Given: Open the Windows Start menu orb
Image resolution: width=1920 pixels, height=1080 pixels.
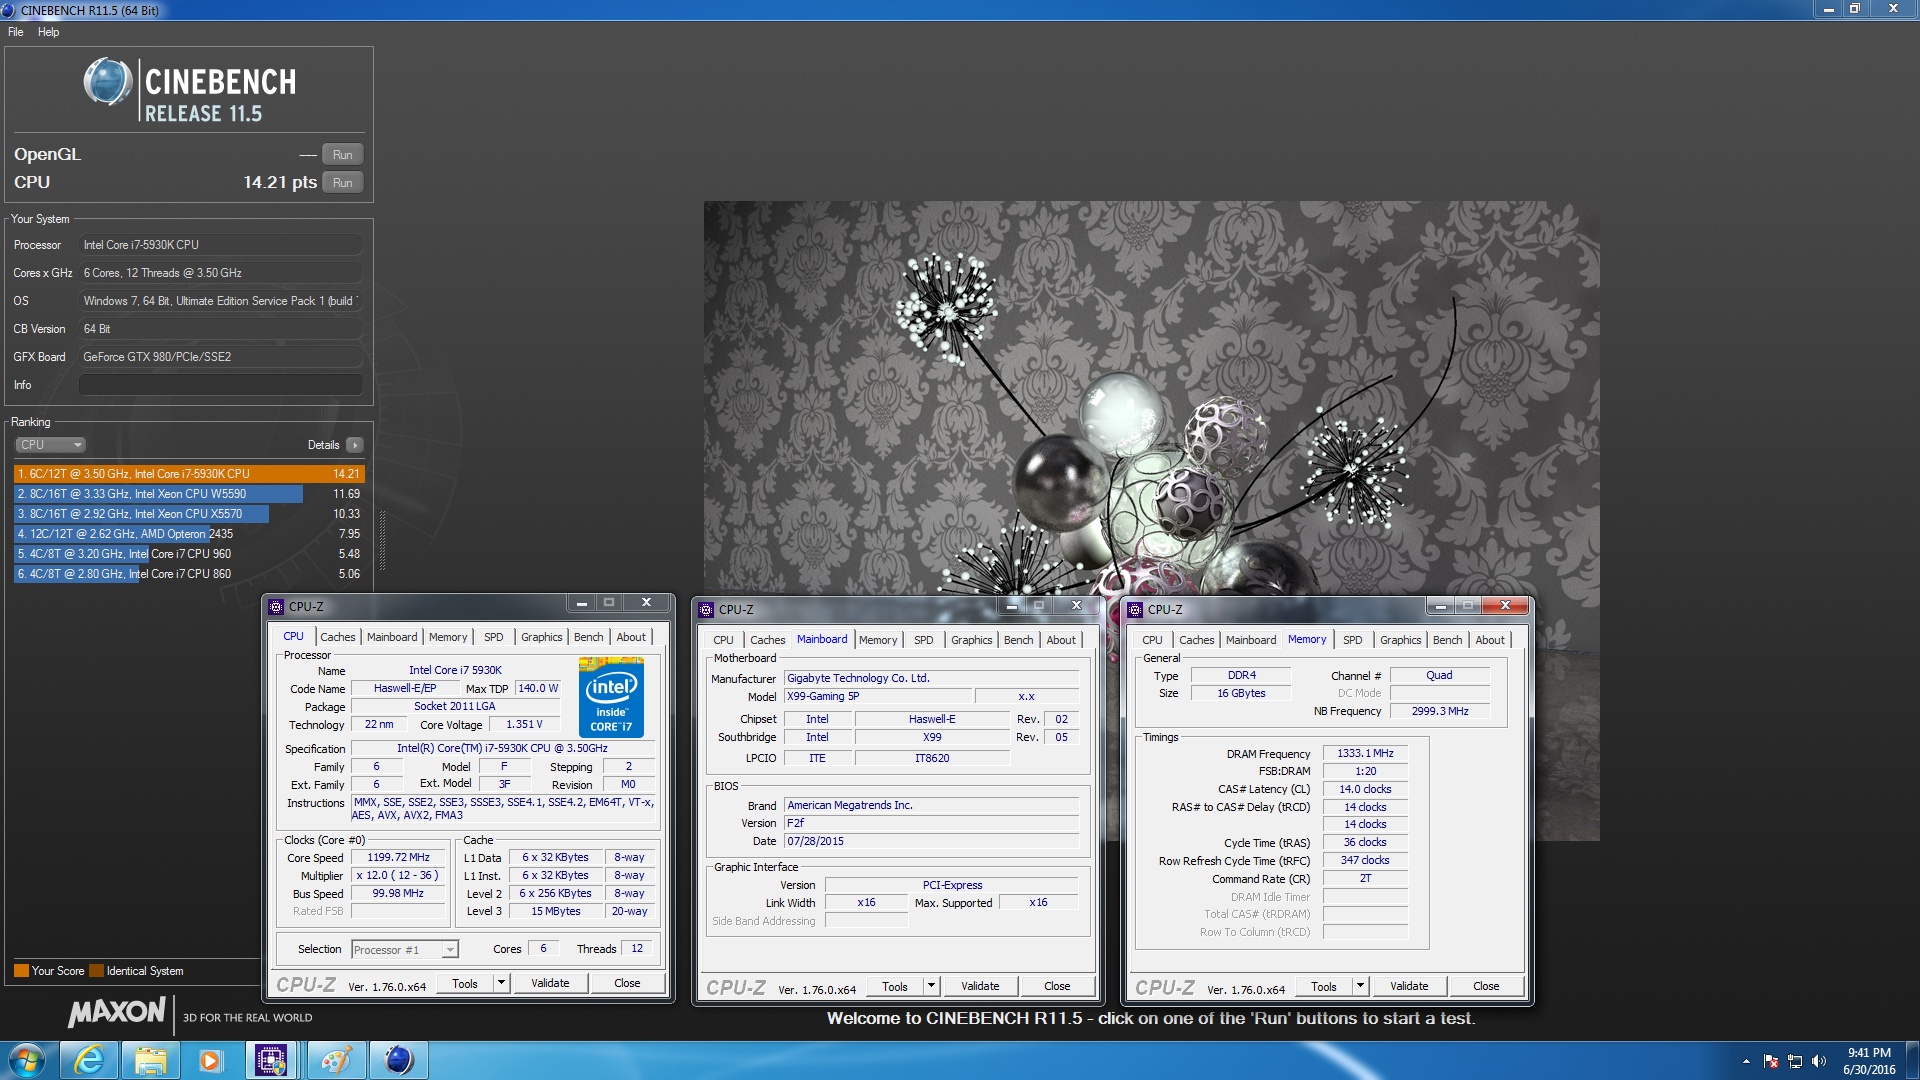Looking at the screenshot, I should [x=27, y=1060].
